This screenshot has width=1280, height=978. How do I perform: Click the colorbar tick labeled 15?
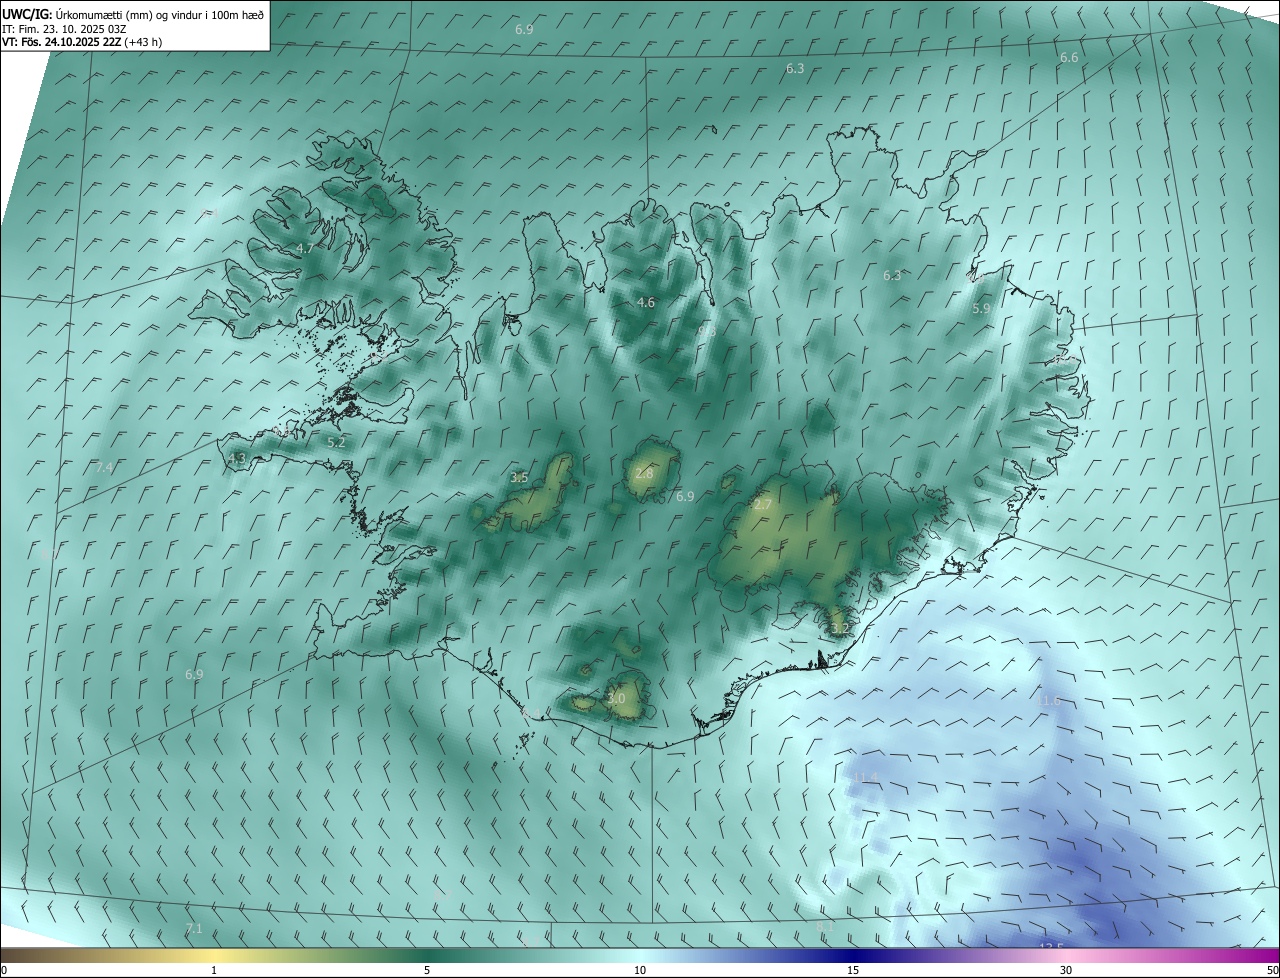pyautogui.click(x=853, y=970)
